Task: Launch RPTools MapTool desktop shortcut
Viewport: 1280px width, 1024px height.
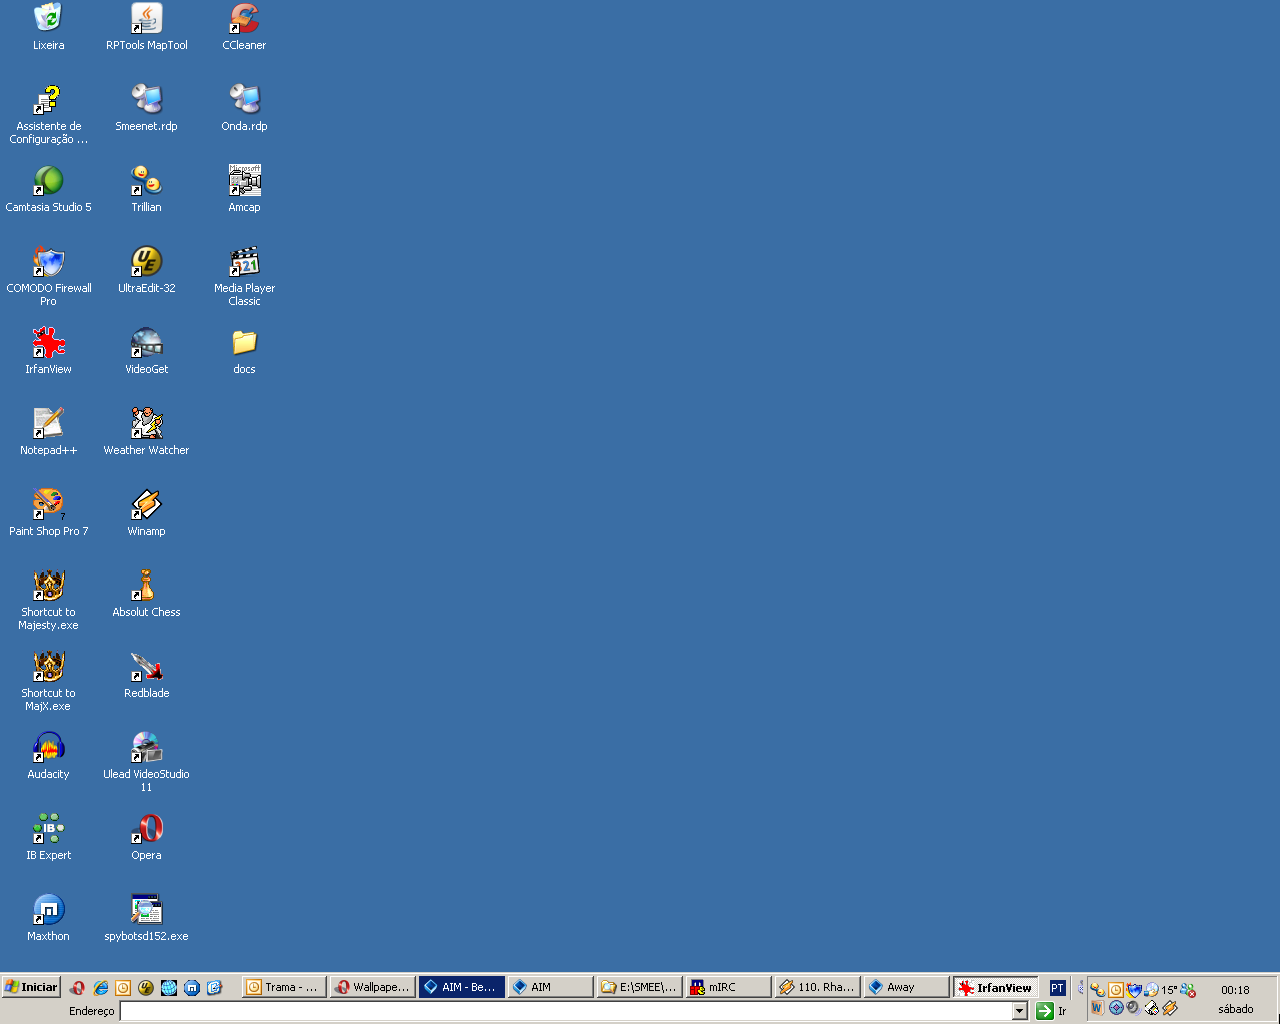Action: tap(146, 25)
